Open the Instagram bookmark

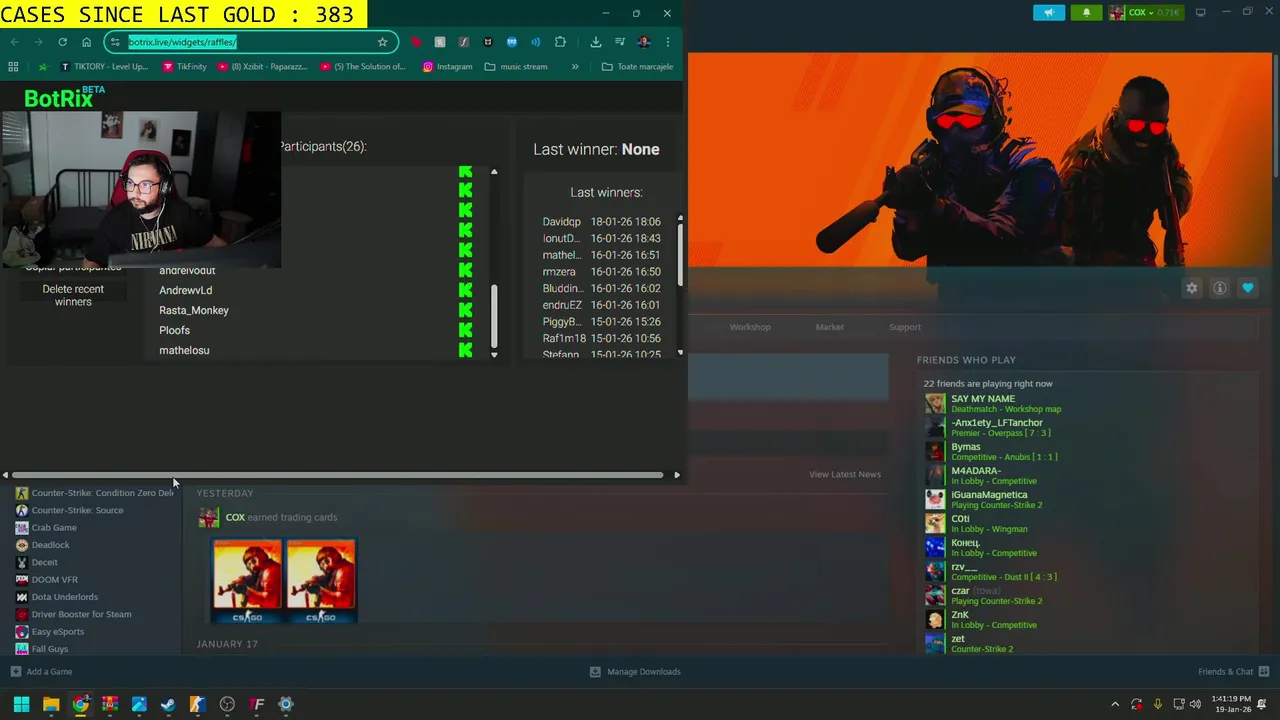pos(447,67)
